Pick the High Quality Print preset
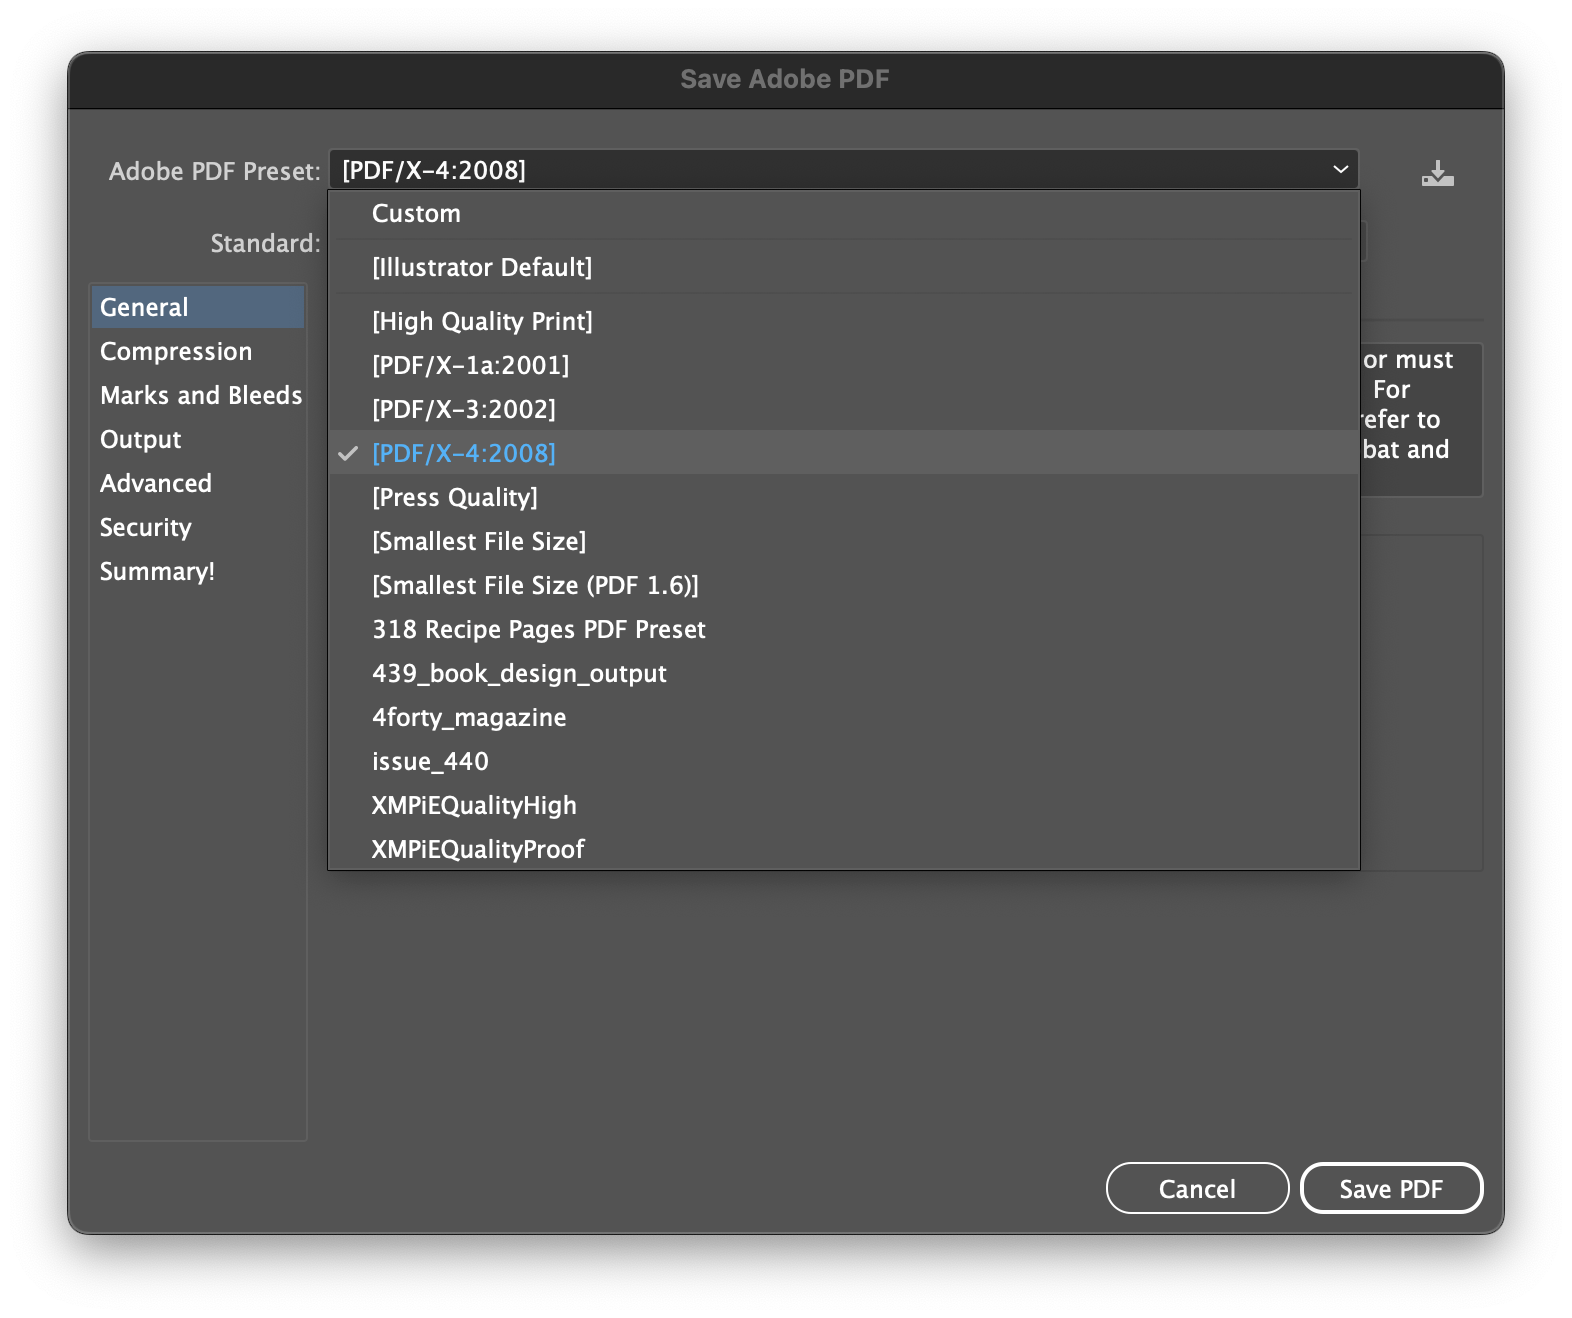 pyautogui.click(x=844, y=322)
